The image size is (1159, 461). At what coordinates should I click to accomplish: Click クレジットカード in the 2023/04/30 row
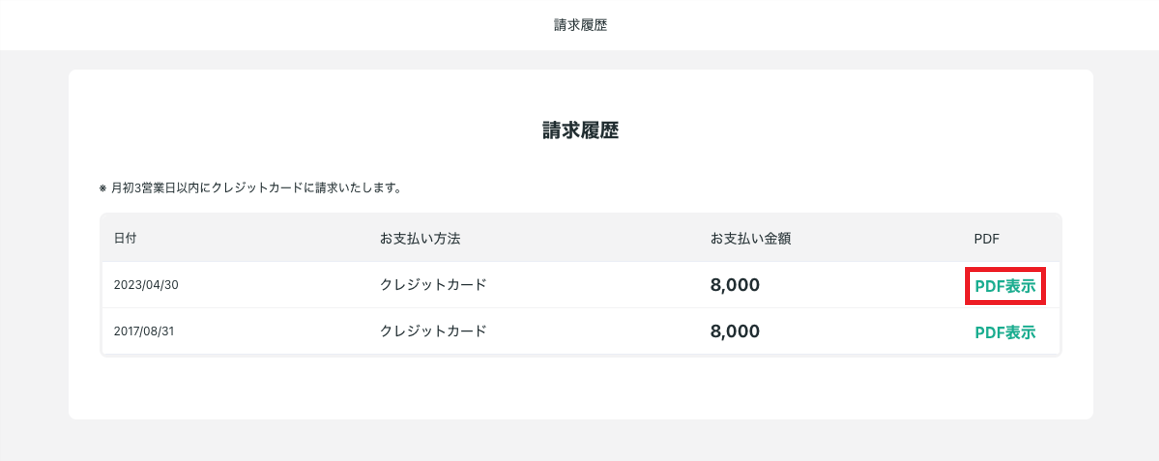point(433,285)
